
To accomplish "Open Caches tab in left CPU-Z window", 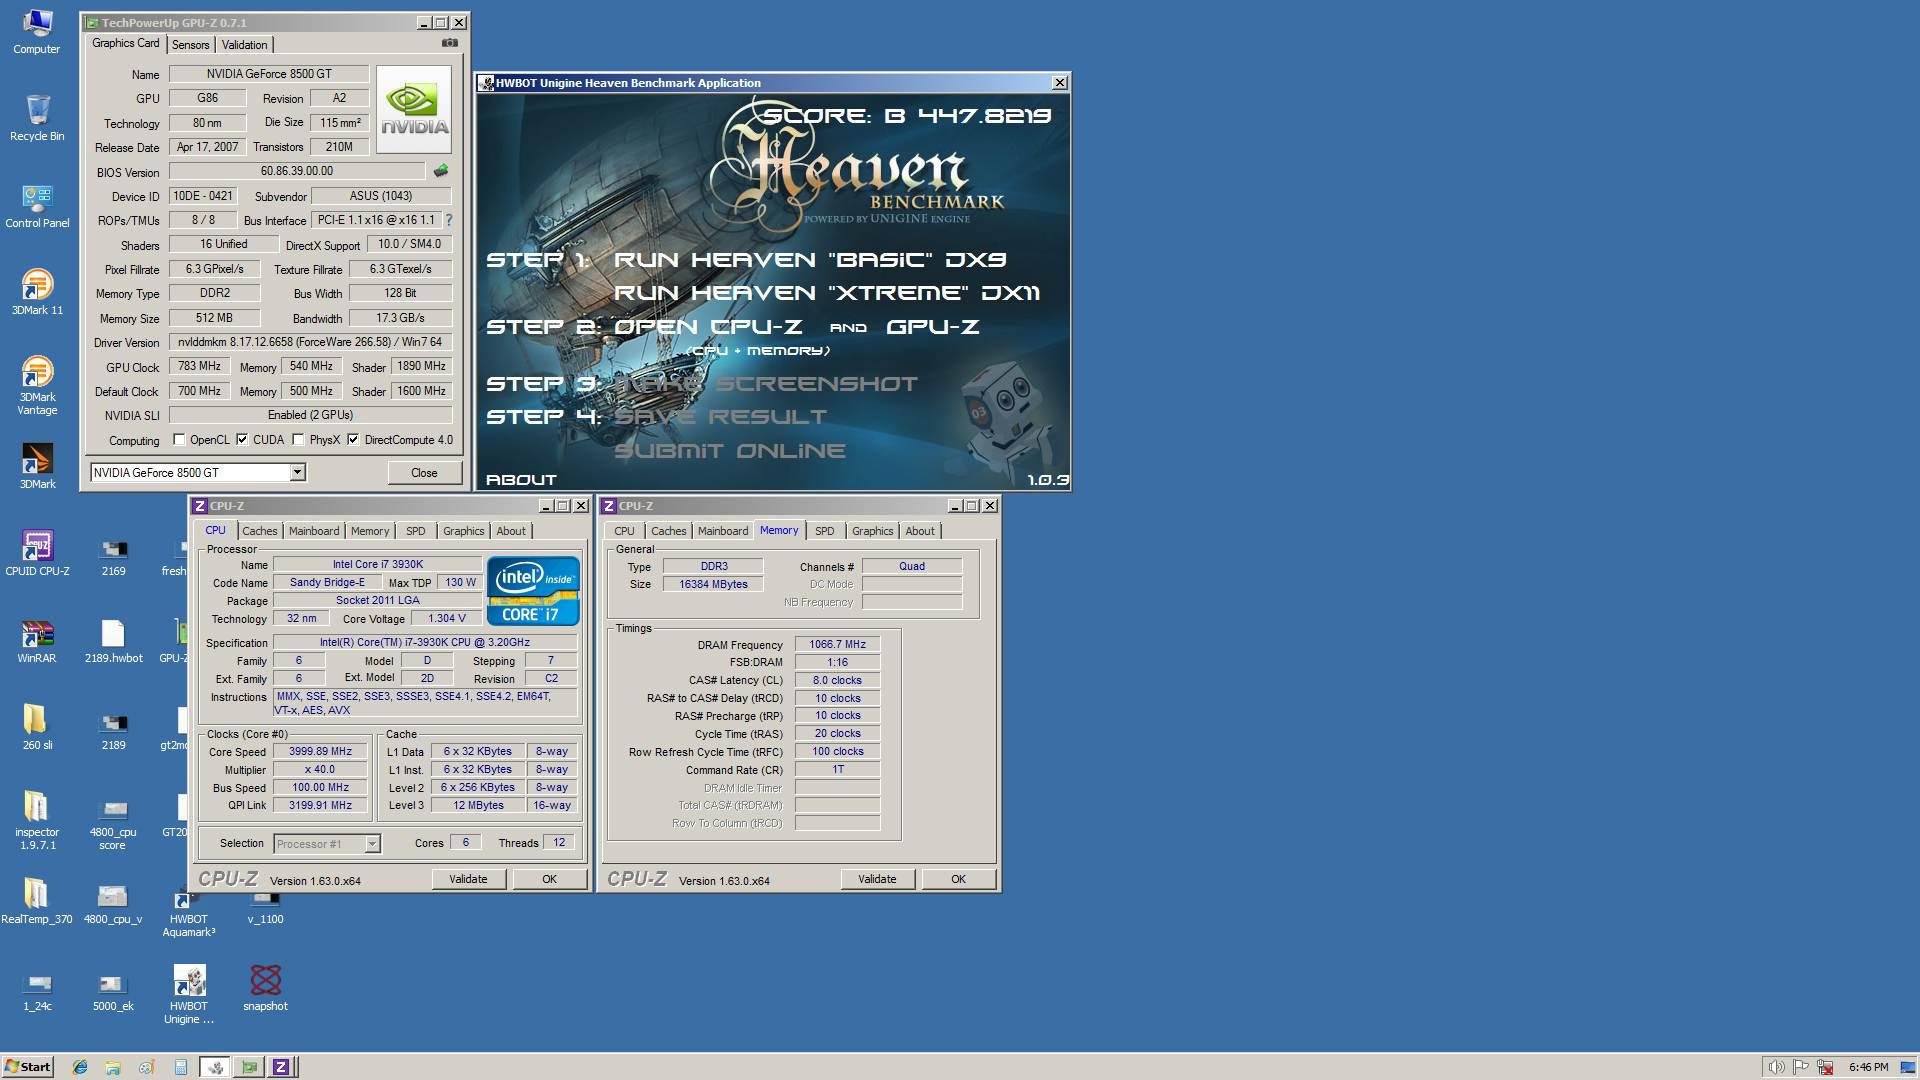I will [x=259, y=531].
